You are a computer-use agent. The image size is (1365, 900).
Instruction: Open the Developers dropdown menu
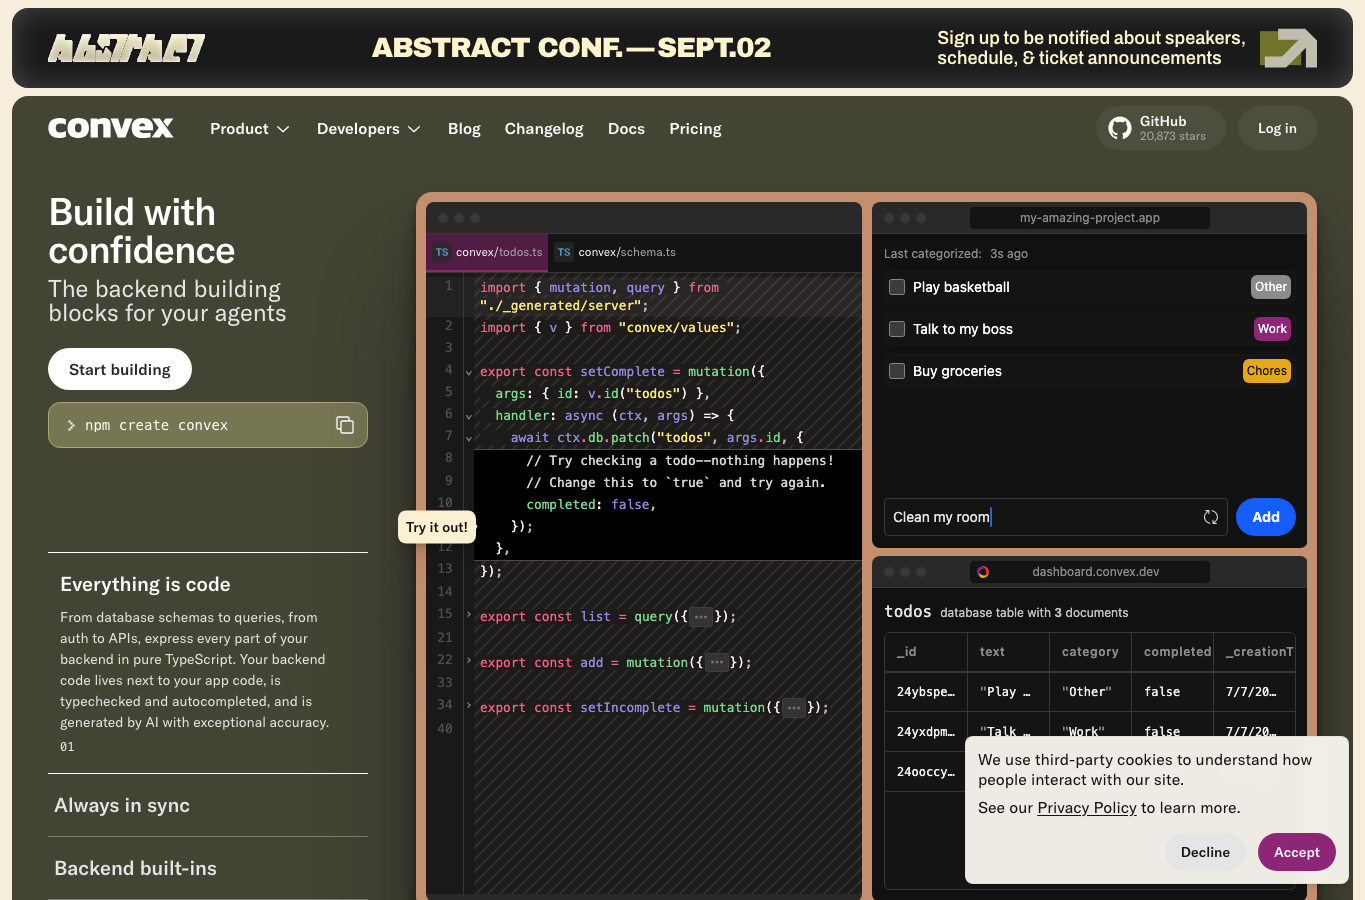(x=369, y=129)
